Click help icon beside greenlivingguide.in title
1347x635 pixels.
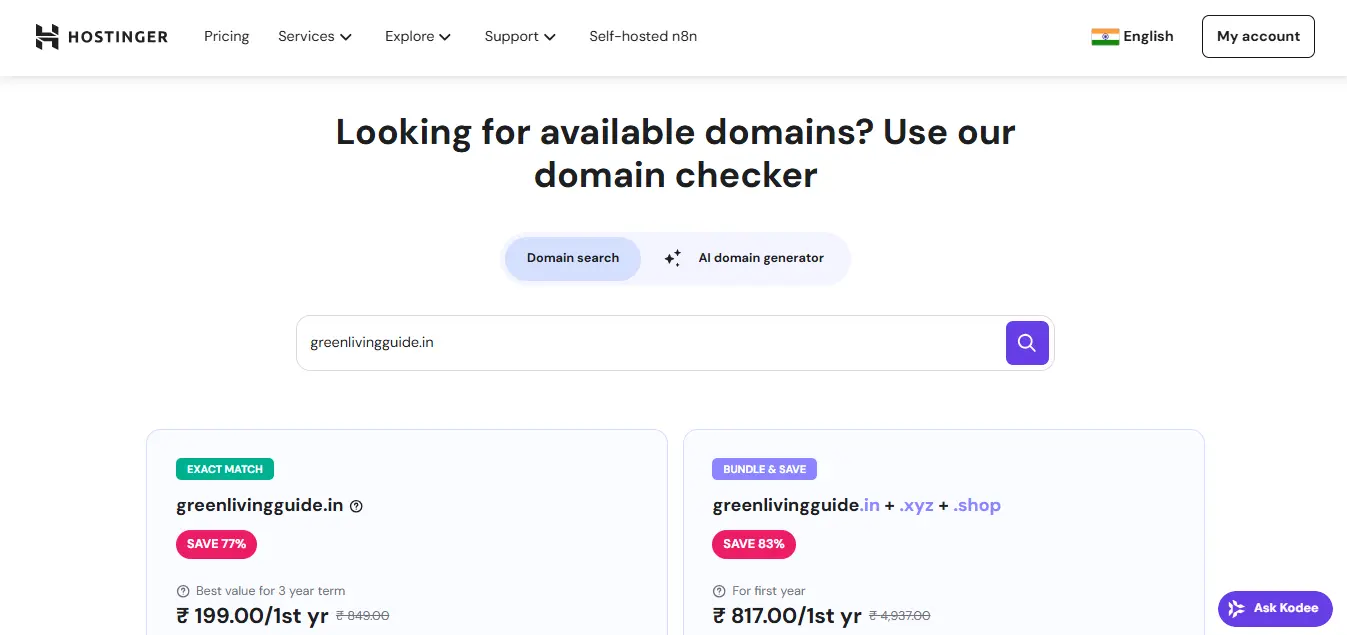(356, 506)
